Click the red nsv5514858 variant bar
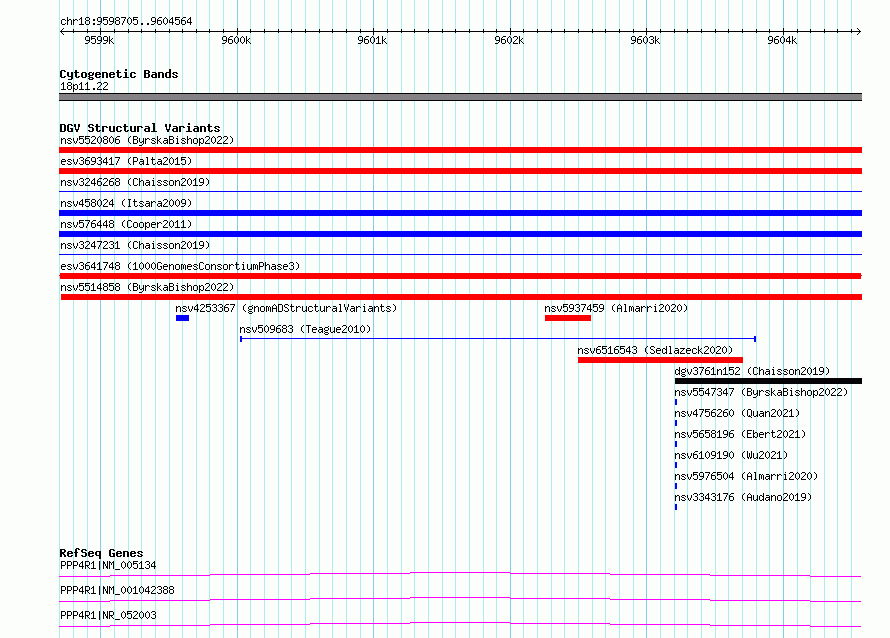The image size is (890, 638). [461, 297]
